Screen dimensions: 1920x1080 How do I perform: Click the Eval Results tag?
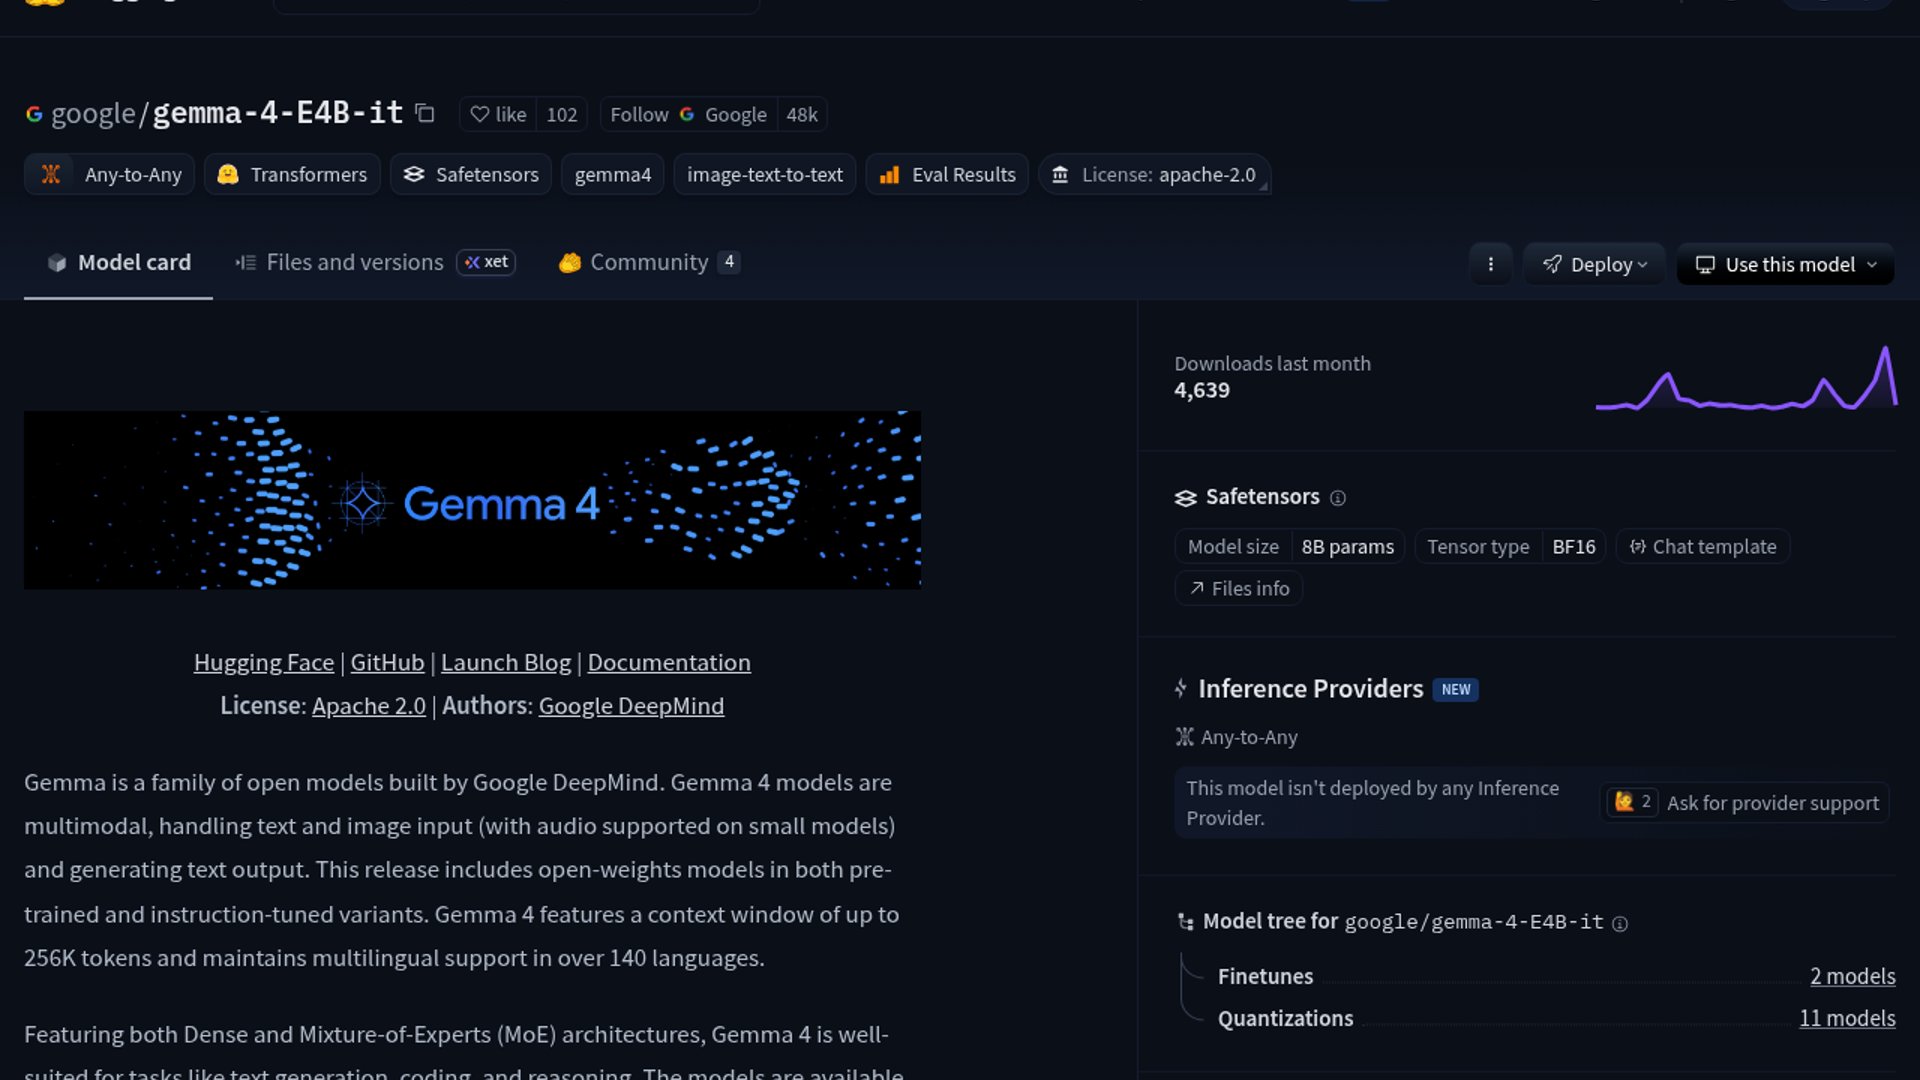(x=947, y=174)
